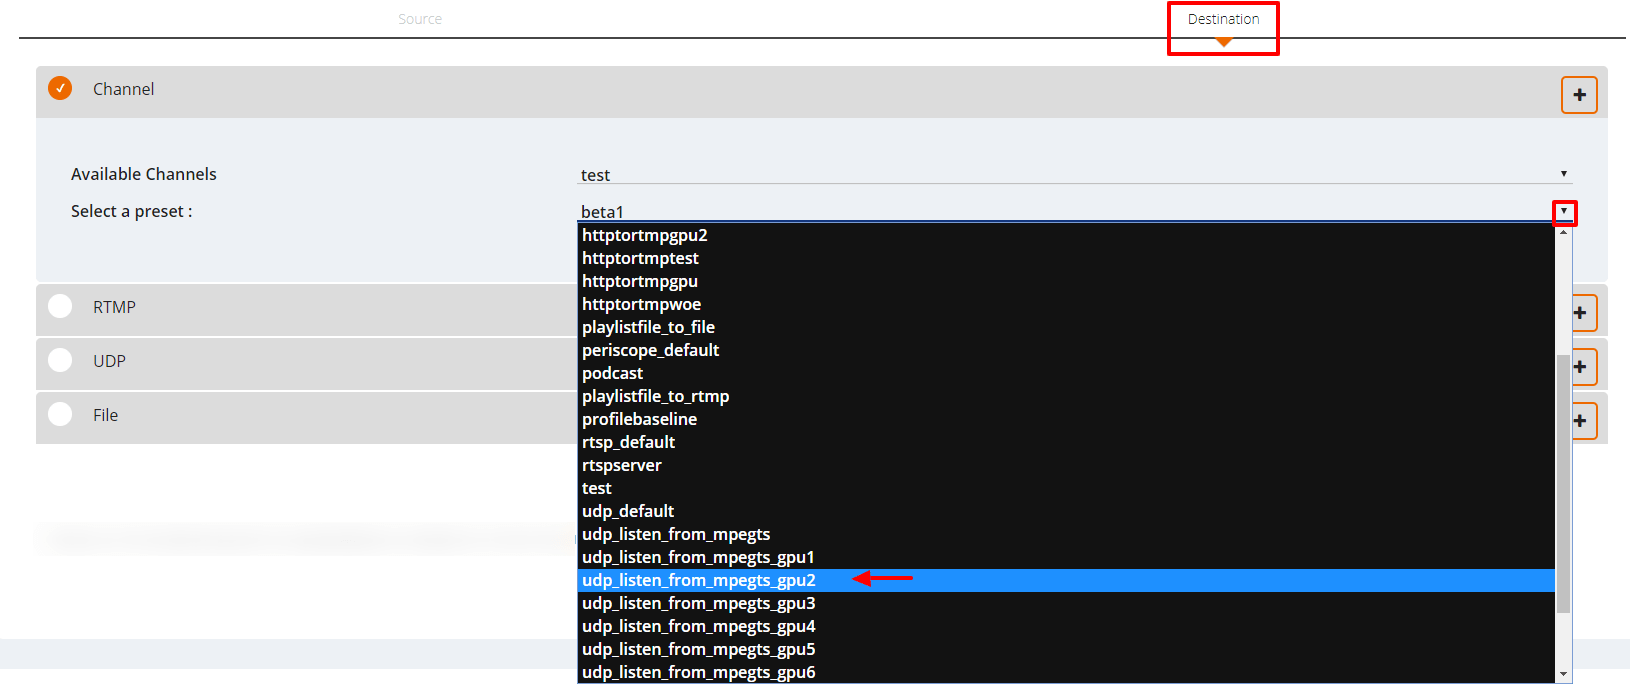Image resolution: width=1630 pixels, height=684 pixels.
Task: Select the podcast preset
Action: (1066, 373)
